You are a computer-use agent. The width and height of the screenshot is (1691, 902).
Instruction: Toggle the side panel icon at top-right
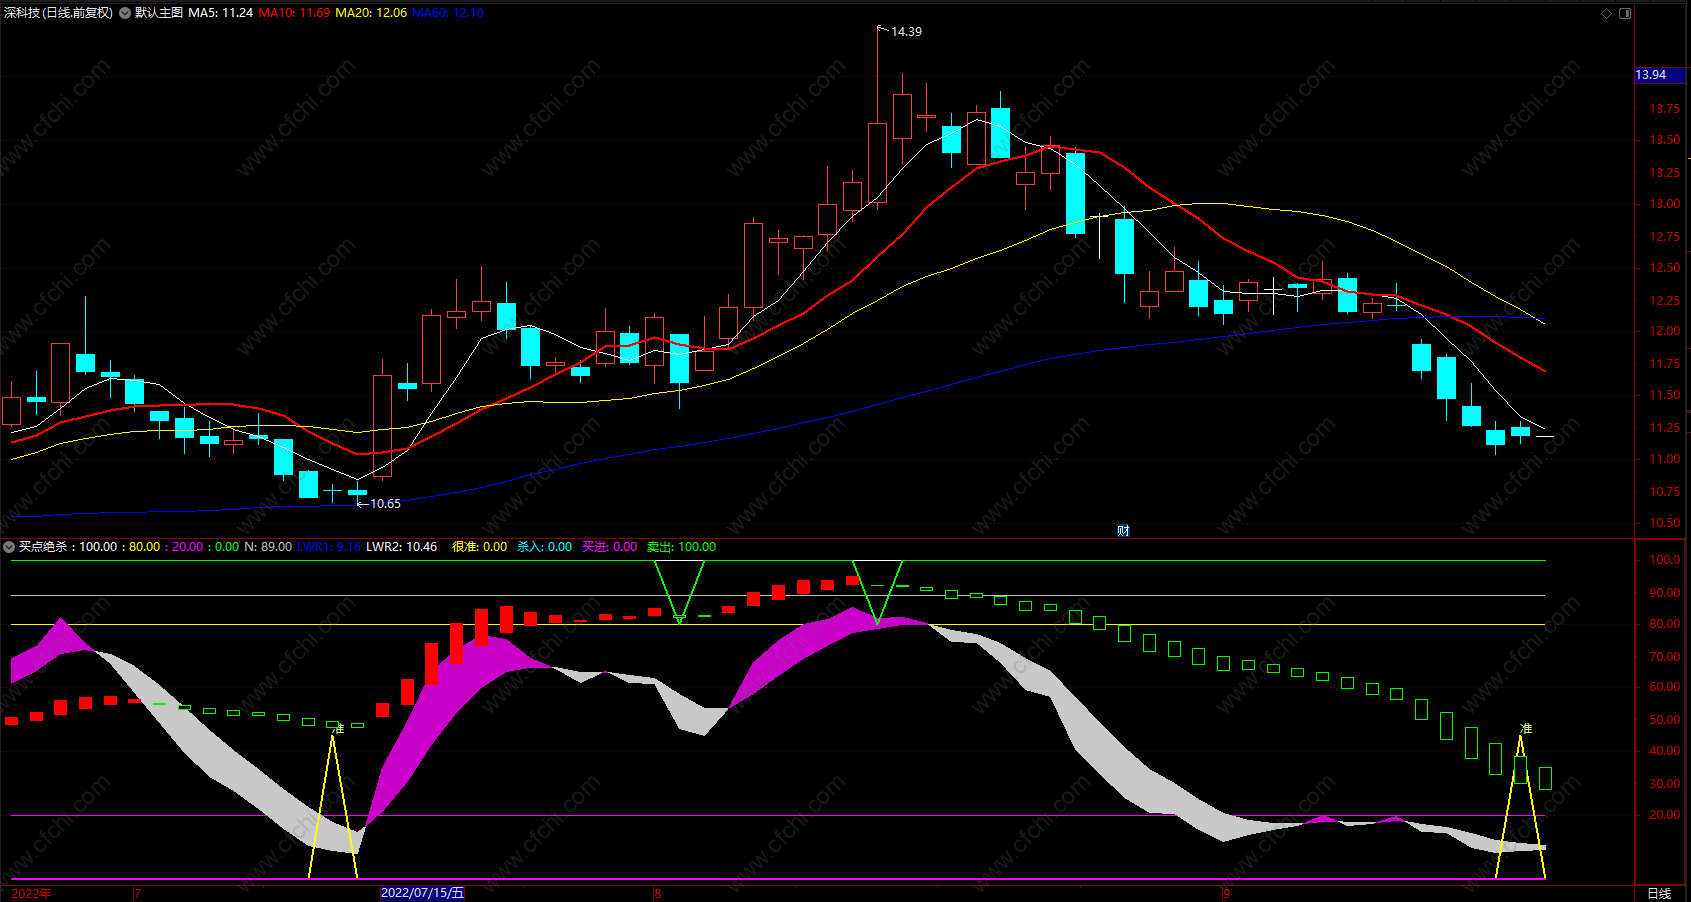pos(1625,13)
